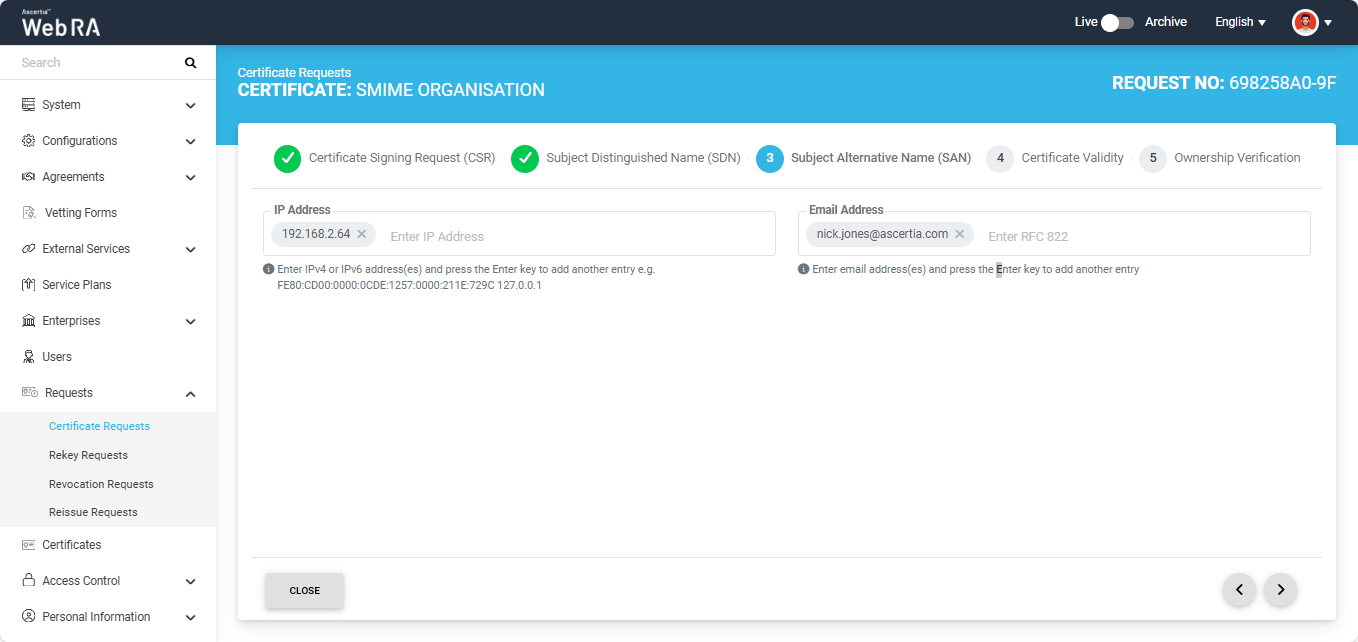Viewport: 1358px width, 642px height.
Task: Remove the 192.168.2.64 IP address chip
Action: click(362, 234)
